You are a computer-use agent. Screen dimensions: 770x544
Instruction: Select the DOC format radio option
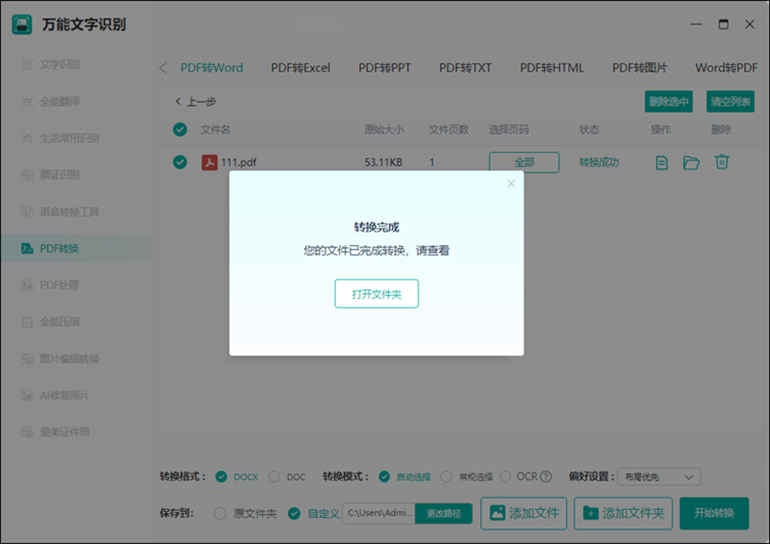(276, 477)
